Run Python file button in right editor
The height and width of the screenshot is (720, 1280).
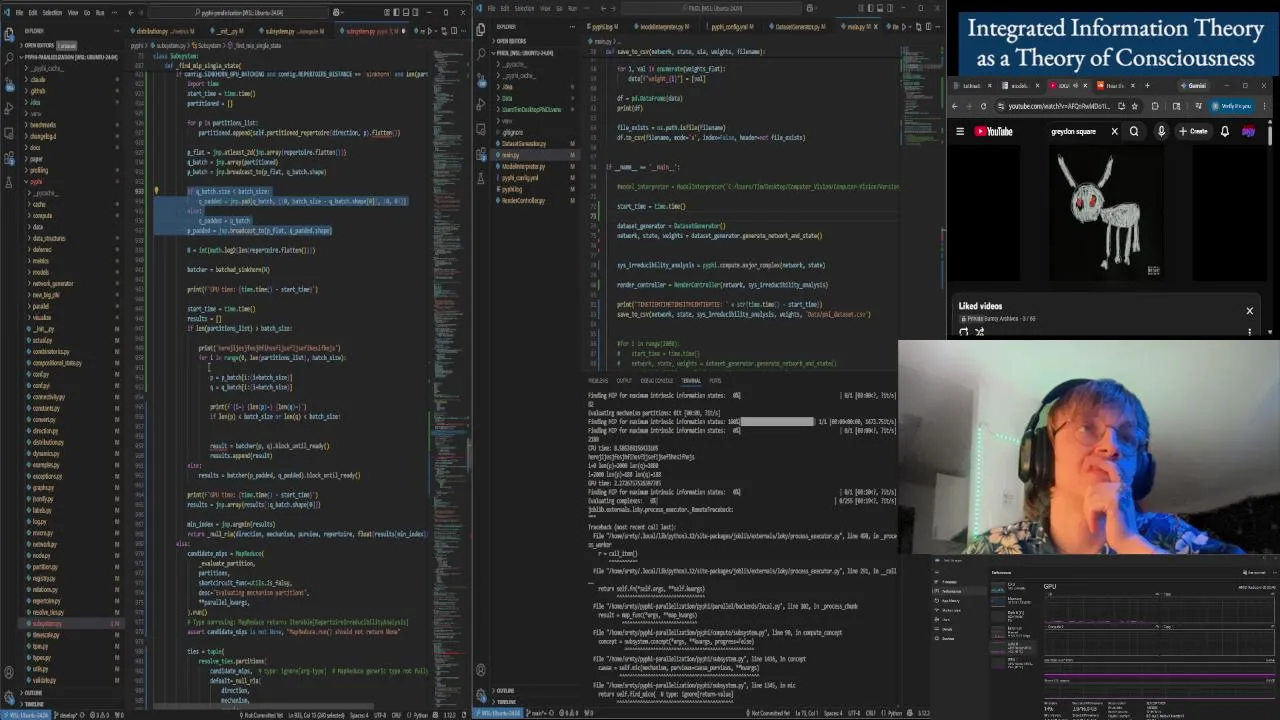[x=905, y=27]
